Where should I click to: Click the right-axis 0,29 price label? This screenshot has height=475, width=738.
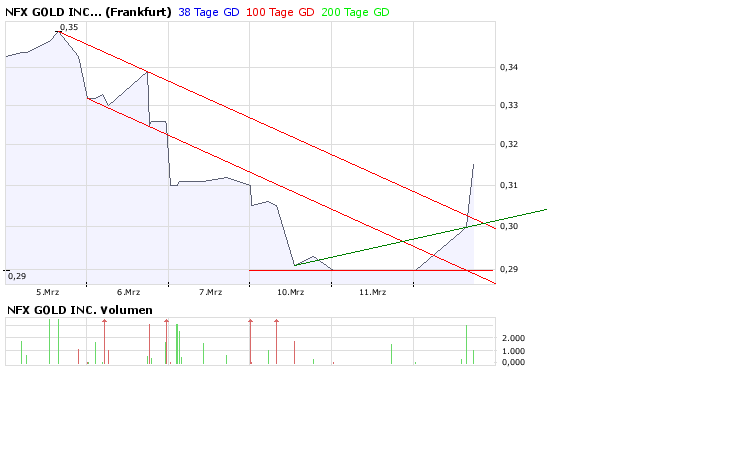click(x=509, y=269)
